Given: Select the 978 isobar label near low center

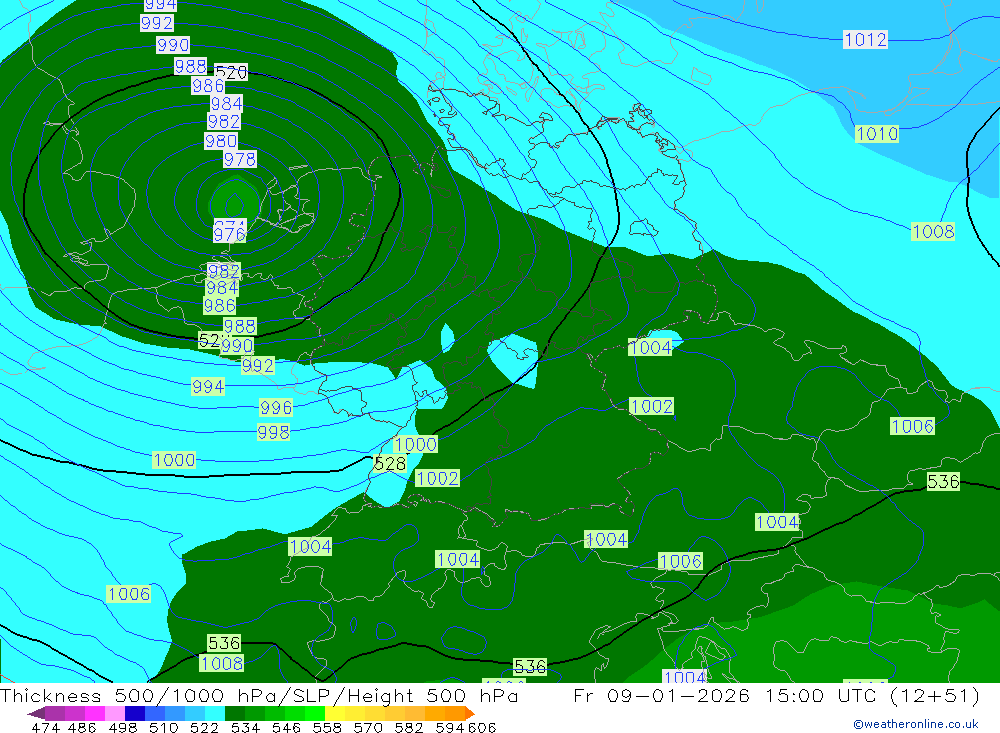Looking at the screenshot, I should pyautogui.click(x=240, y=160).
